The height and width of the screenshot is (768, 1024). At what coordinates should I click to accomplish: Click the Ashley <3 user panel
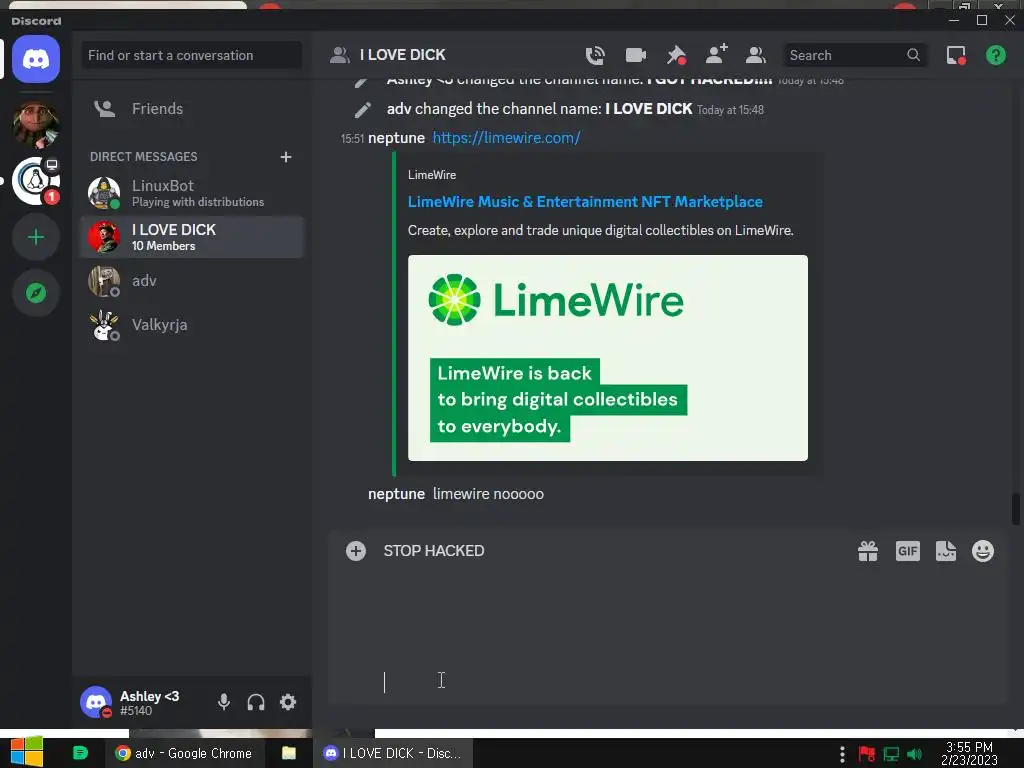point(141,703)
